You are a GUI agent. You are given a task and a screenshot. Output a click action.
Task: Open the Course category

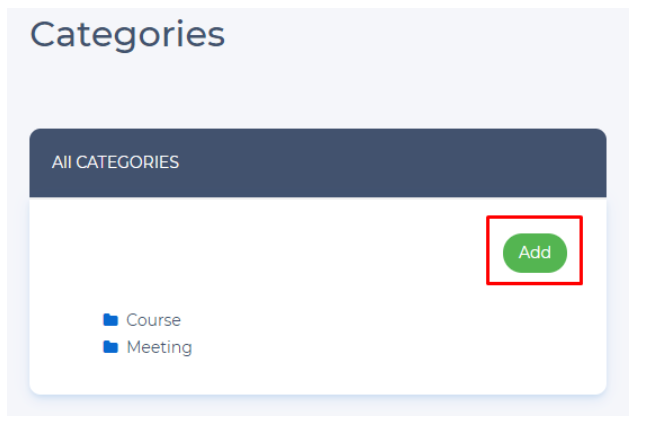tap(153, 320)
